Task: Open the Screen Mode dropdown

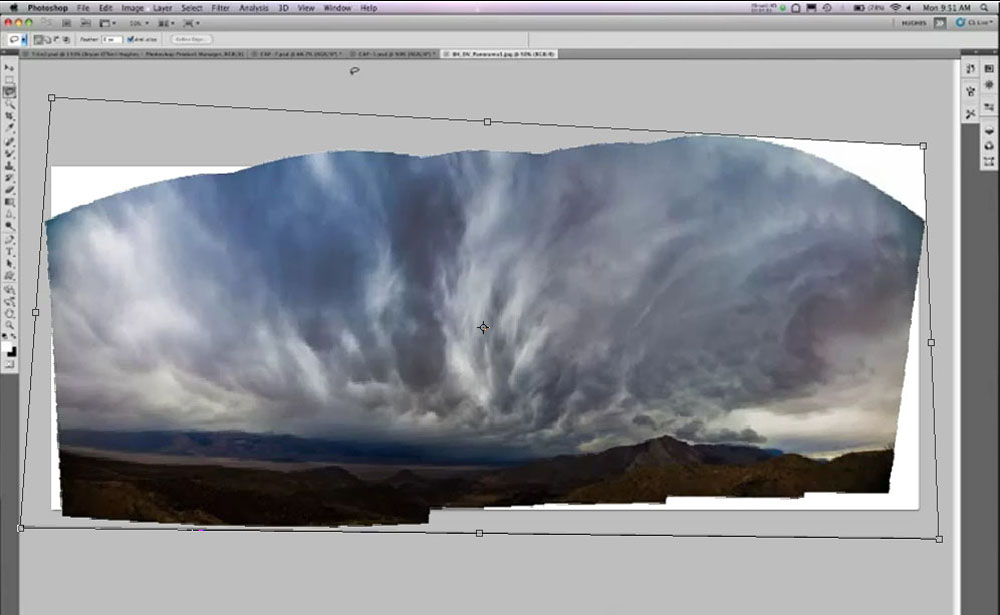Action: (191, 23)
